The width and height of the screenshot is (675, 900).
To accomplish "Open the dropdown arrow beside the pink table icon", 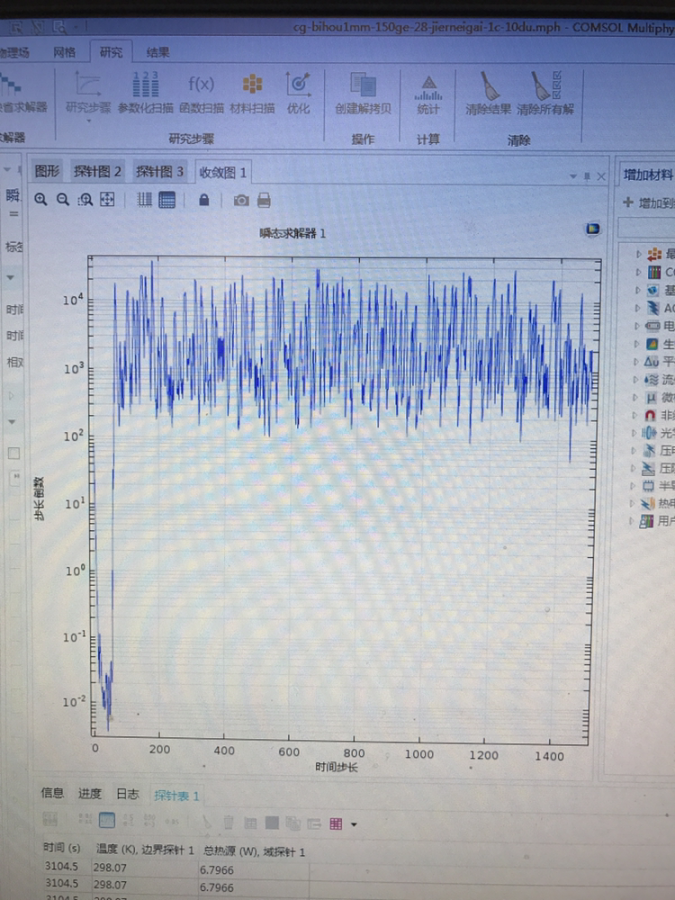I will [354, 824].
